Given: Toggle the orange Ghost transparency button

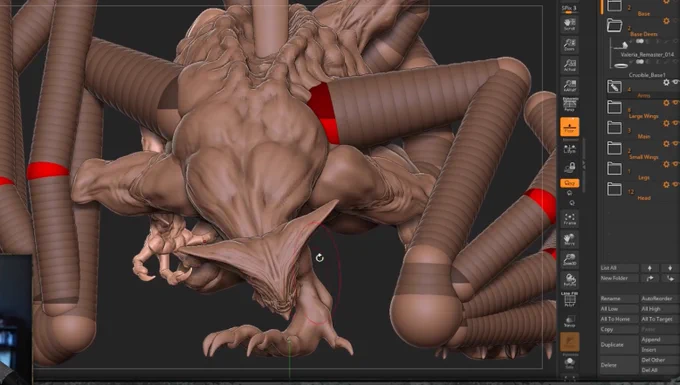Looking at the screenshot, I should (x=569, y=342).
